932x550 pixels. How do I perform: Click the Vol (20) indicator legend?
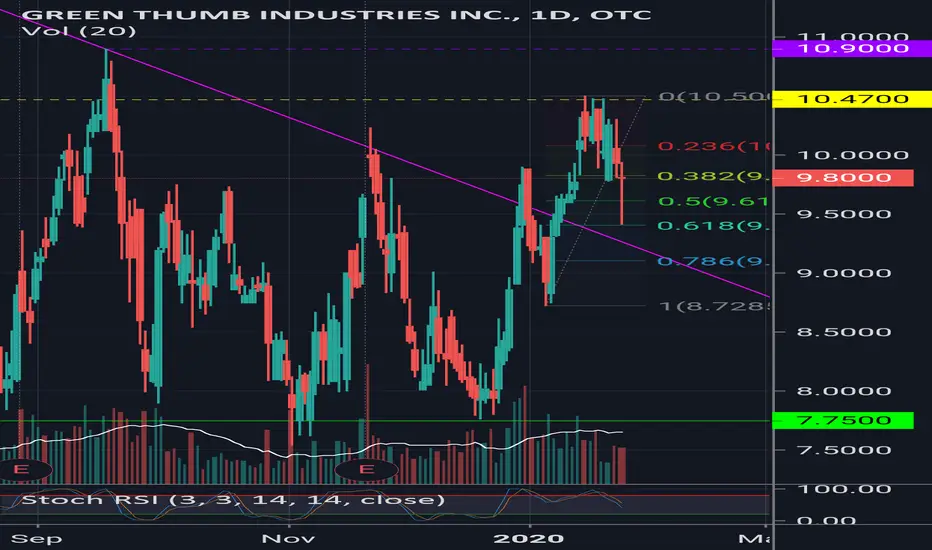coord(78,31)
